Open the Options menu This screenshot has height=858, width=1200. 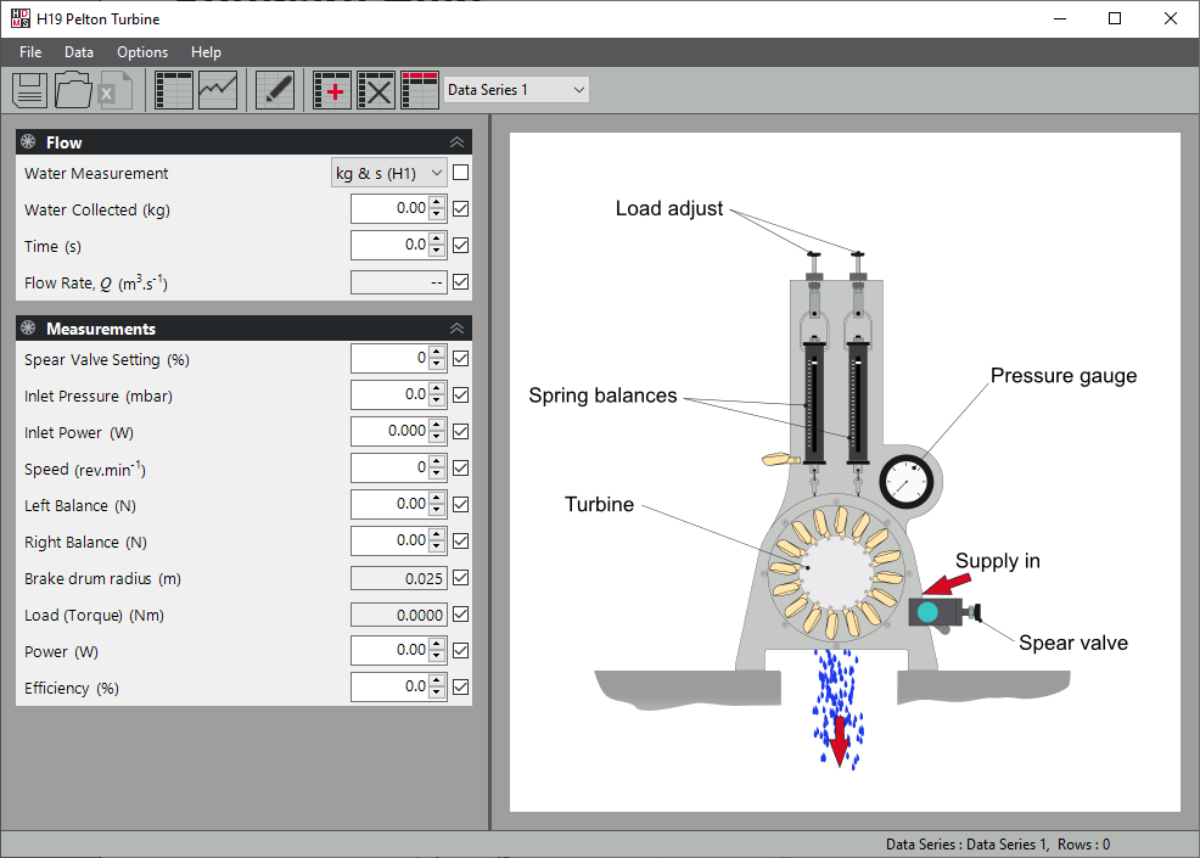(x=142, y=52)
